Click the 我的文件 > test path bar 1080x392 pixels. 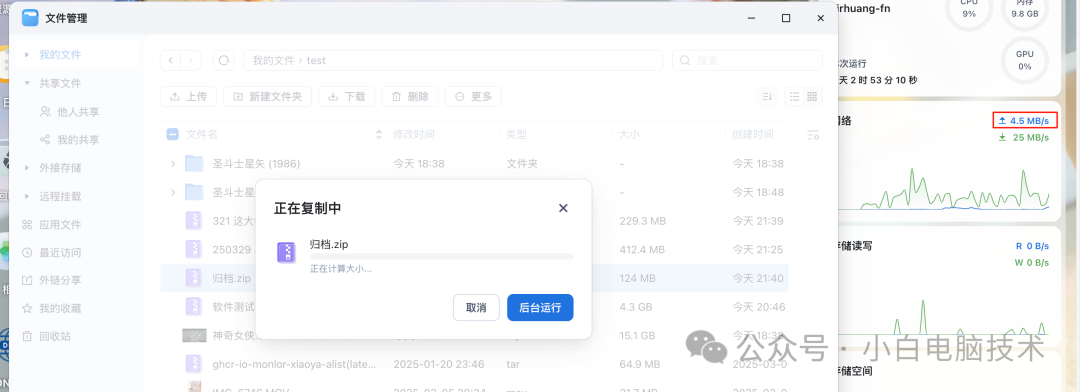coord(453,61)
